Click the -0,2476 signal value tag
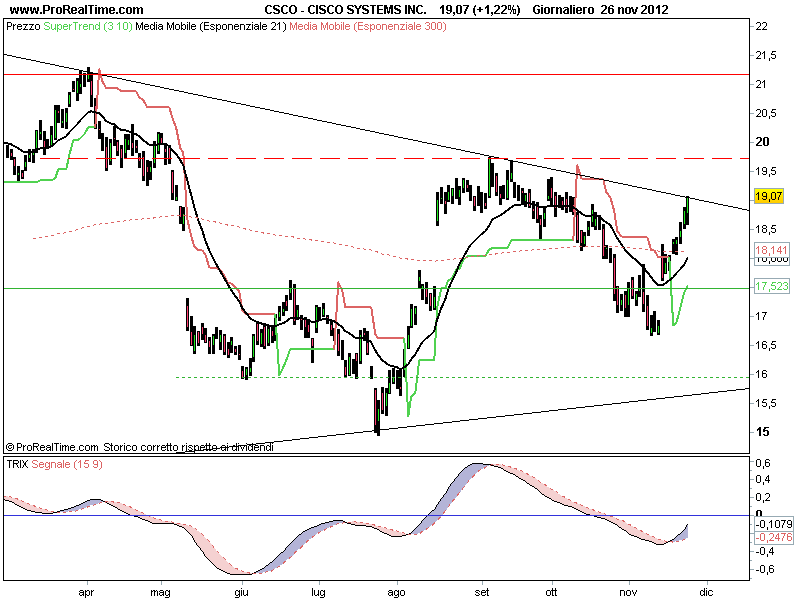The height and width of the screenshot is (600, 800). click(x=774, y=537)
